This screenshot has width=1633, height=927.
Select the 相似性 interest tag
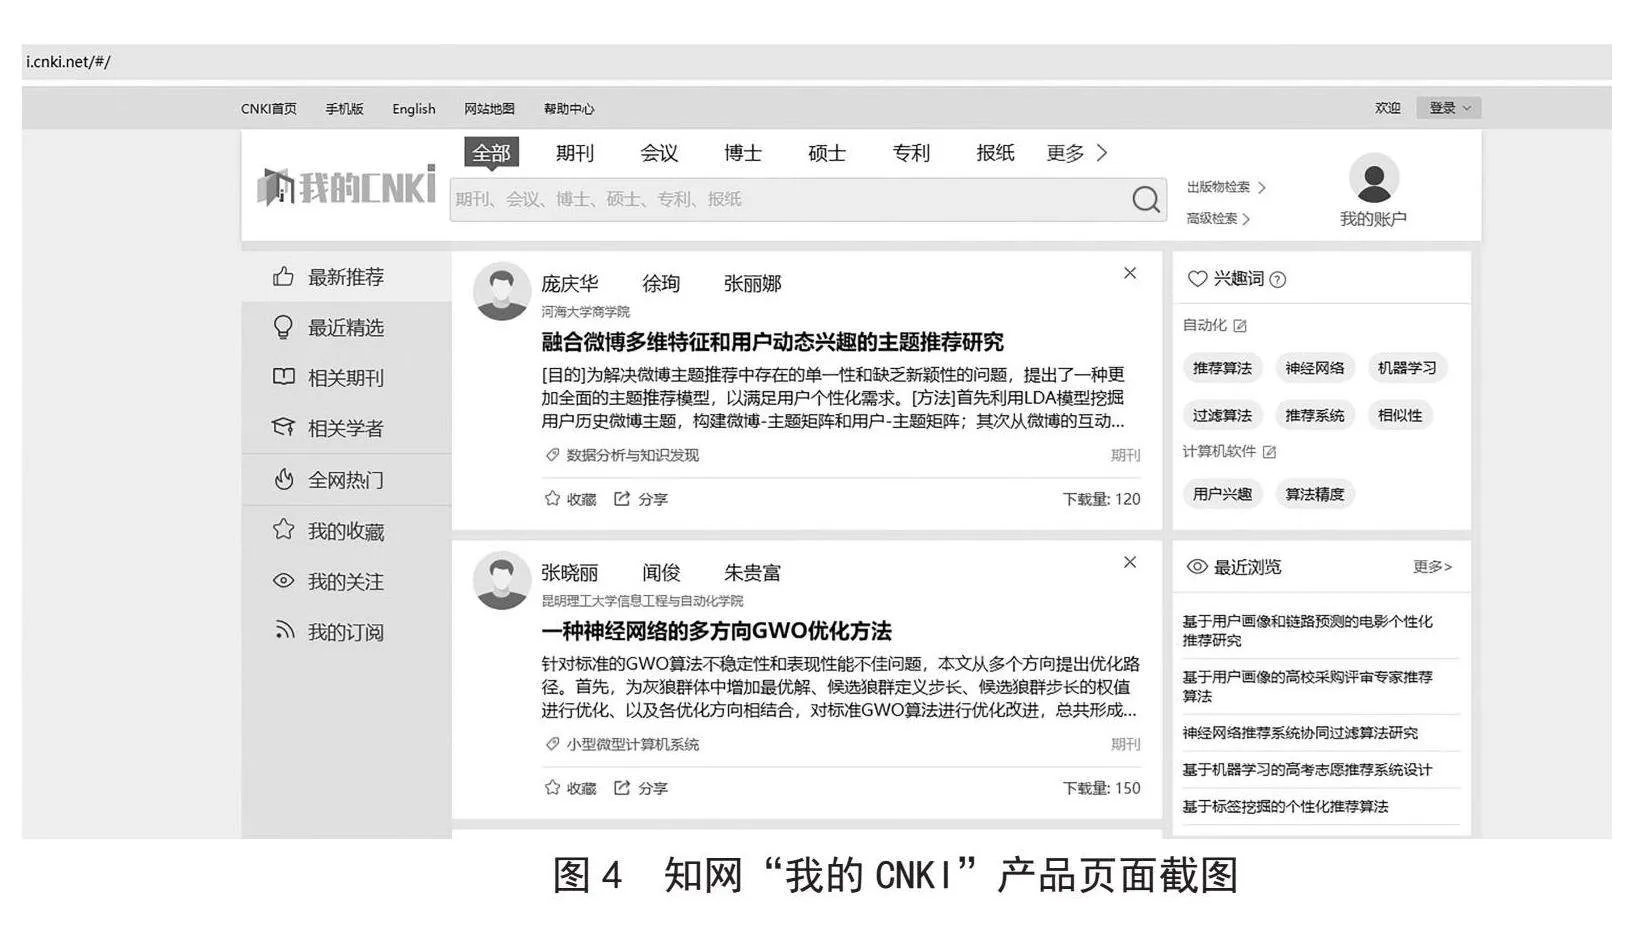coord(1400,415)
